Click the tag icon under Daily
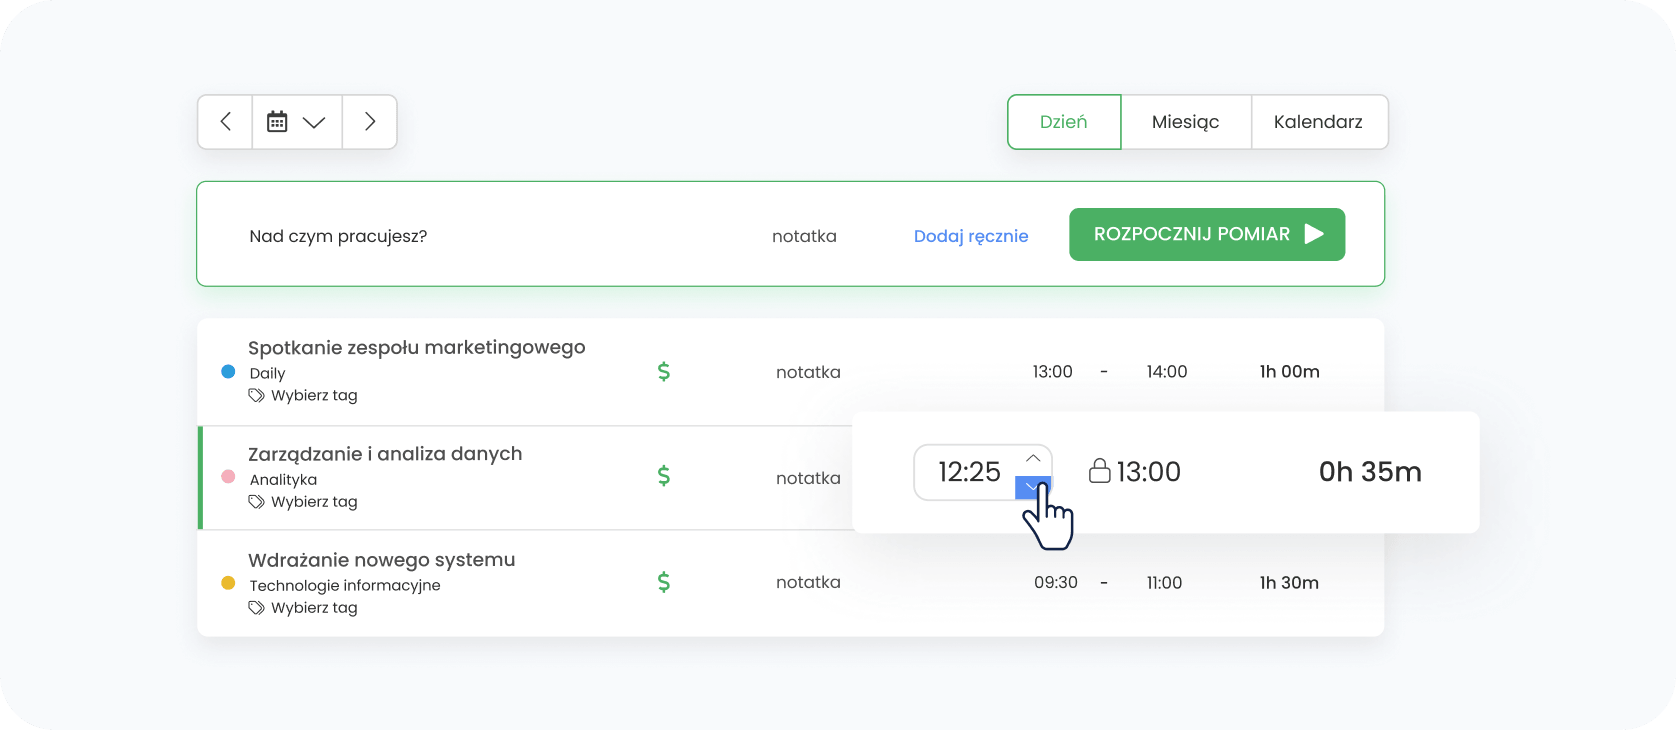This screenshot has height=730, width=1676. [x=257, y=395]
